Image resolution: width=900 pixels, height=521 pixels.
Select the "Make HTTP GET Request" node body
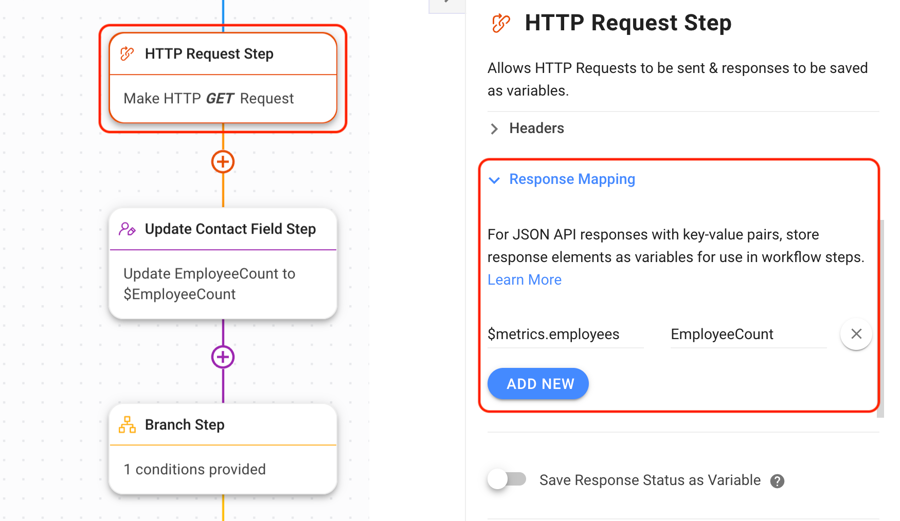coord(223,99)
